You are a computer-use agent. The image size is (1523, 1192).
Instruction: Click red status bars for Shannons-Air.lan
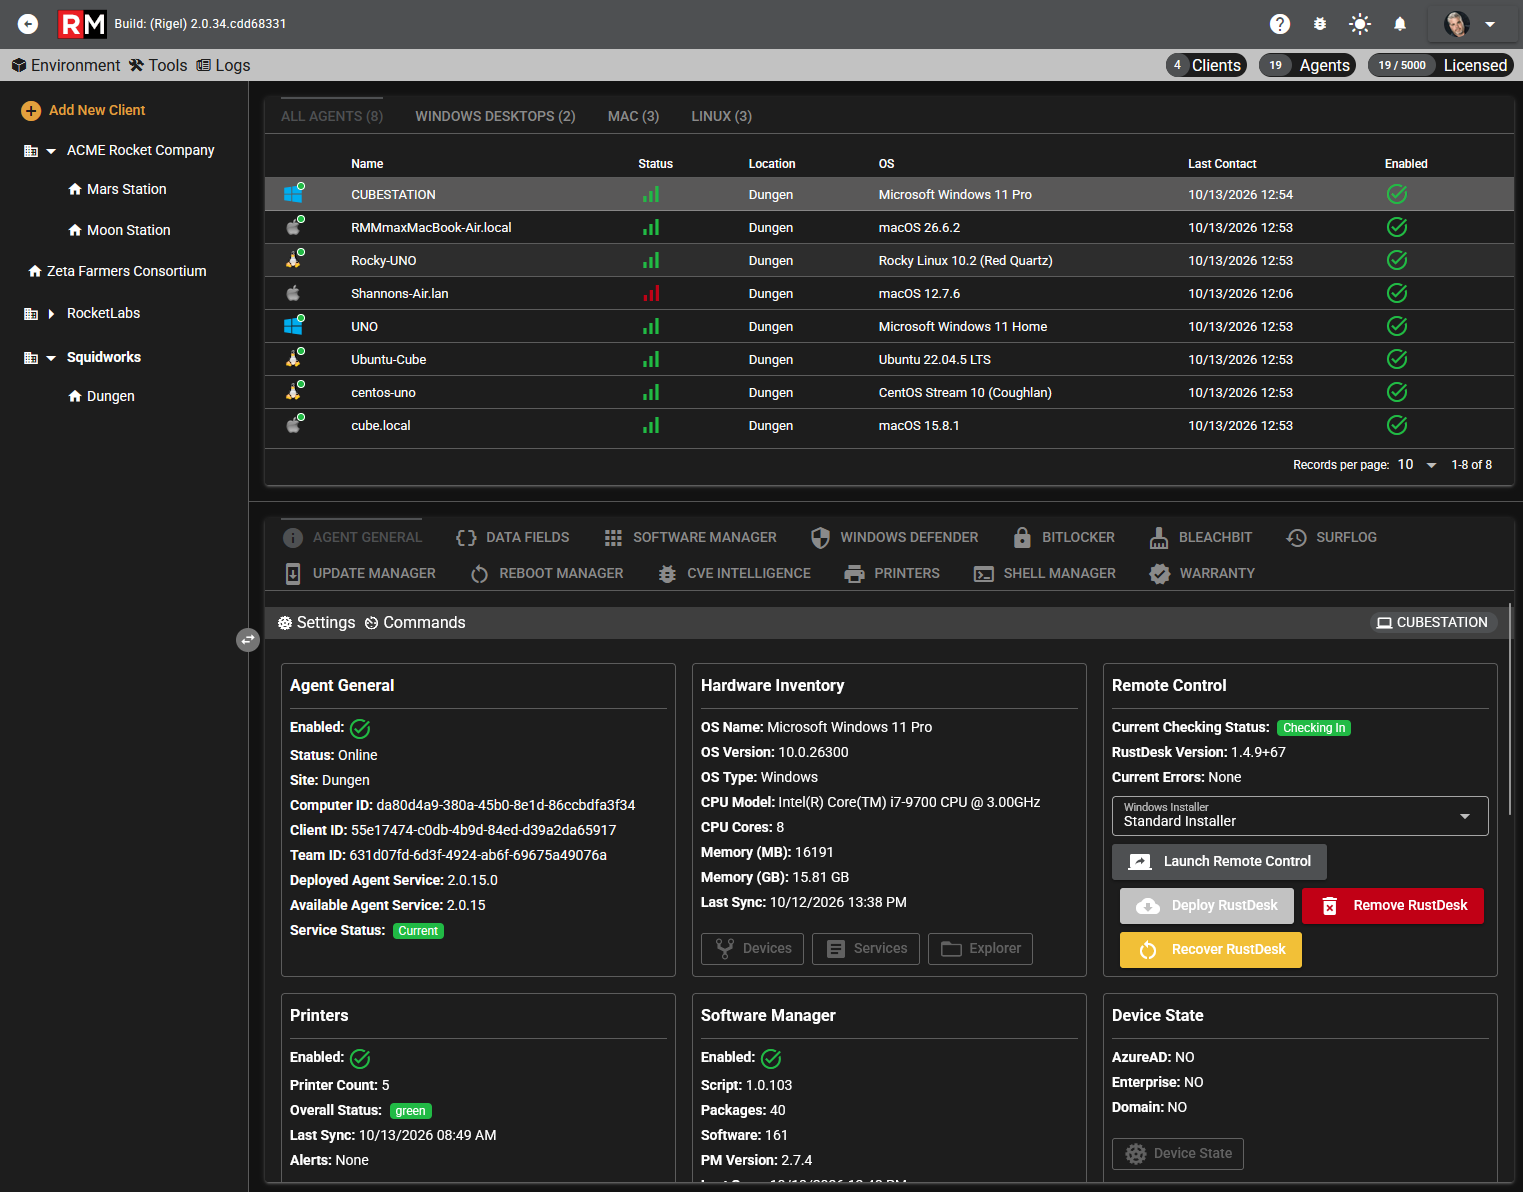click(651, 293)
